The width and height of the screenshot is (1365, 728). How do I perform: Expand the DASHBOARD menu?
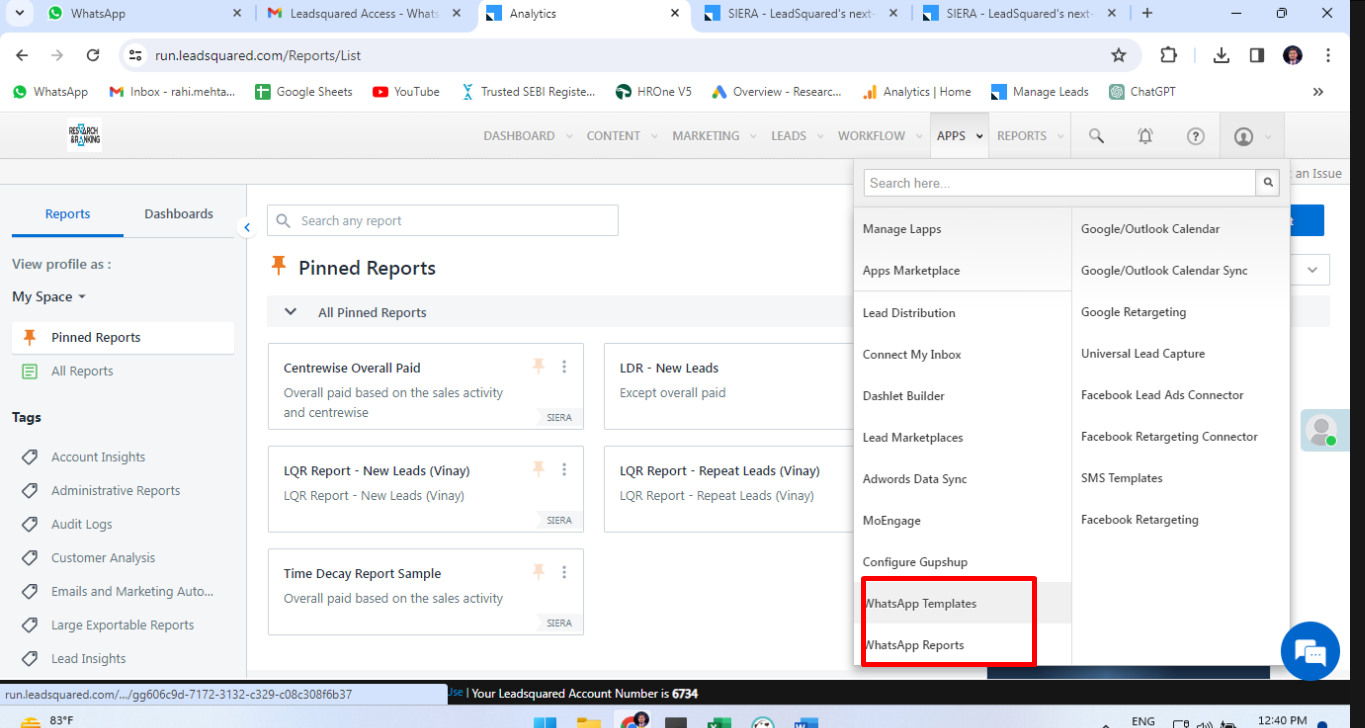527,136
